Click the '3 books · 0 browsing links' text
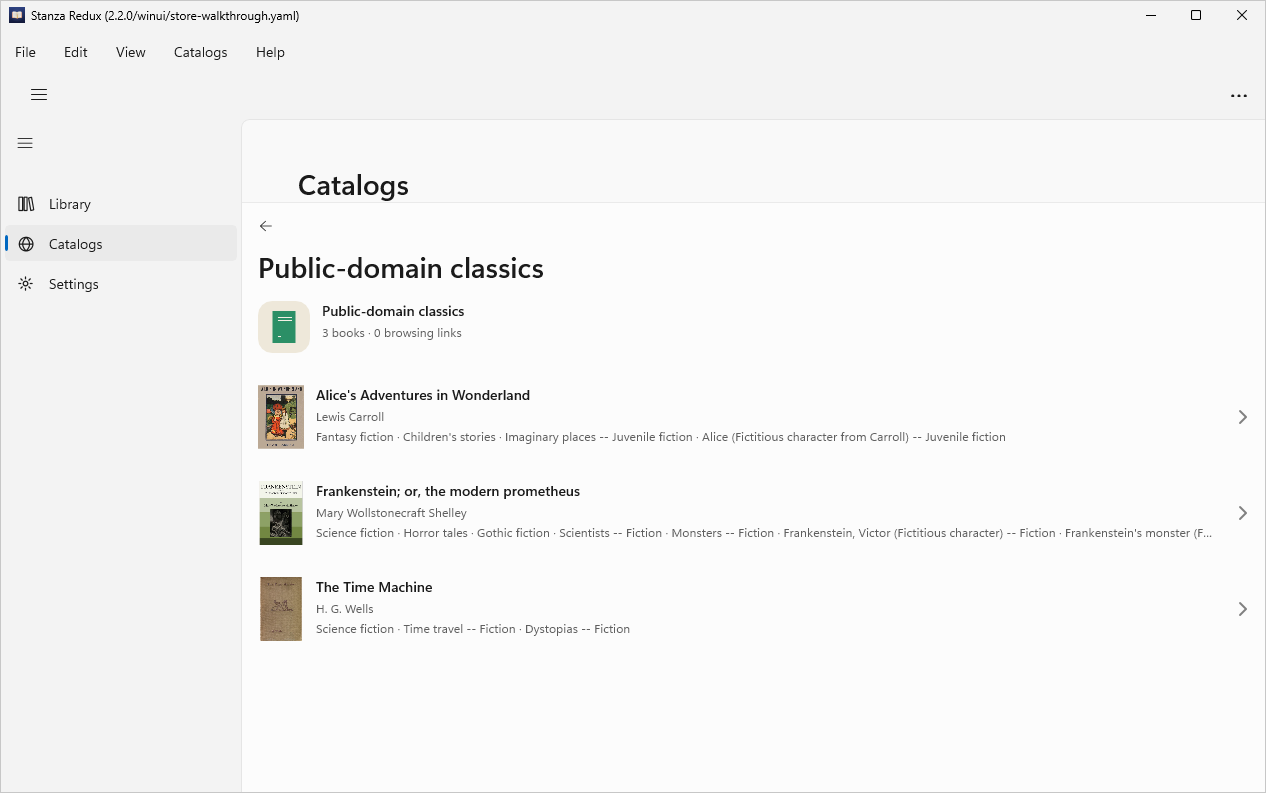This screenshot has width=1266, height=793. tap(392, 333)
